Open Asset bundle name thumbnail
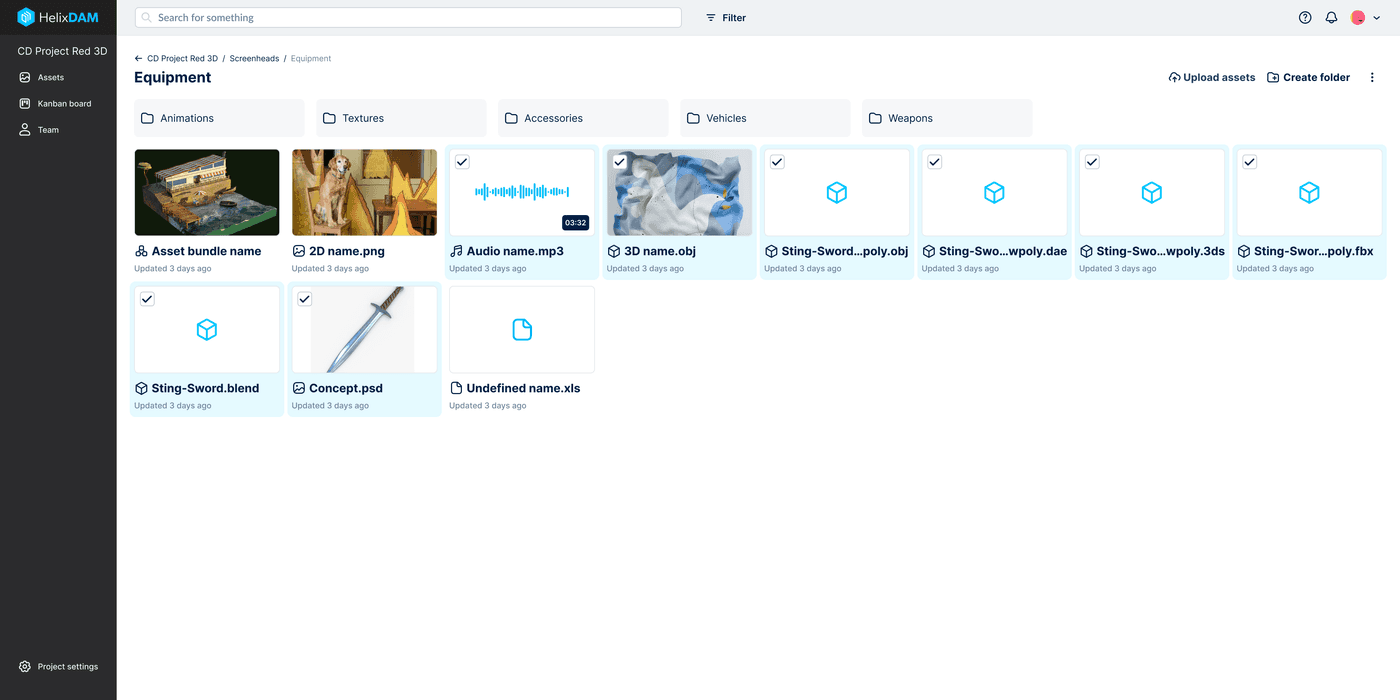The width and height of the screenshot is (1400, 700). 207,192
